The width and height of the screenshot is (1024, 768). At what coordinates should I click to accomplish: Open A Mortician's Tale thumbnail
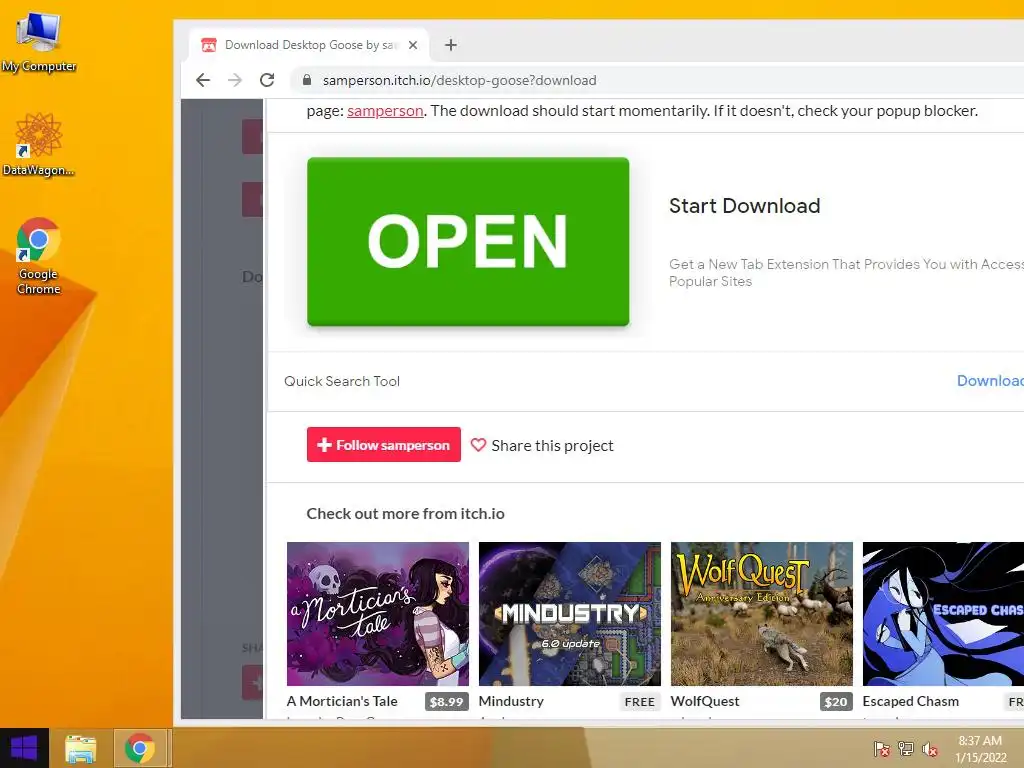coord(378,614)
